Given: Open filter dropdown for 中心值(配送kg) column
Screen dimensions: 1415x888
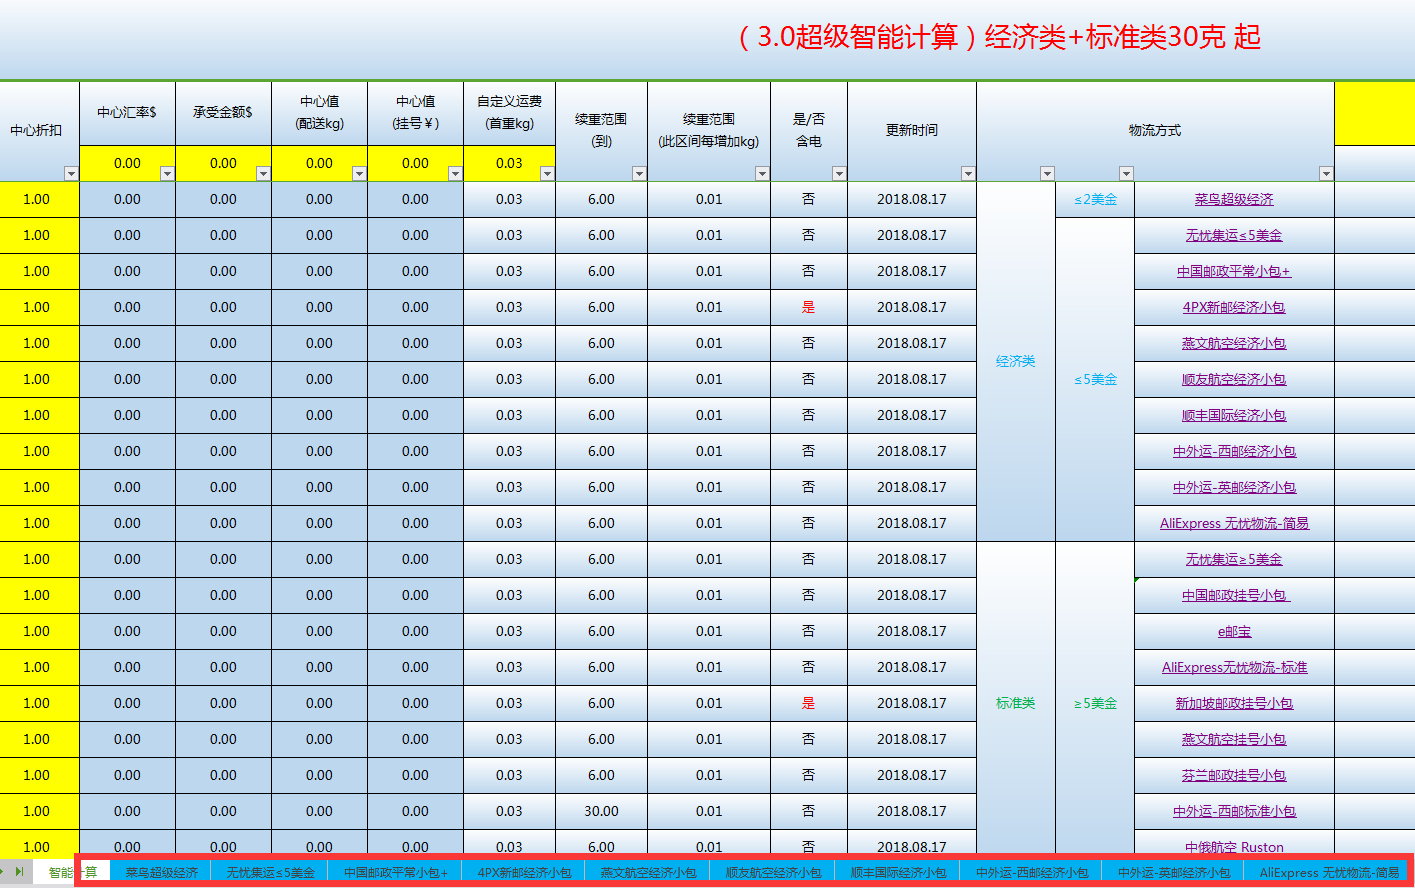Looking at the screenshot, I should point(359,174).
